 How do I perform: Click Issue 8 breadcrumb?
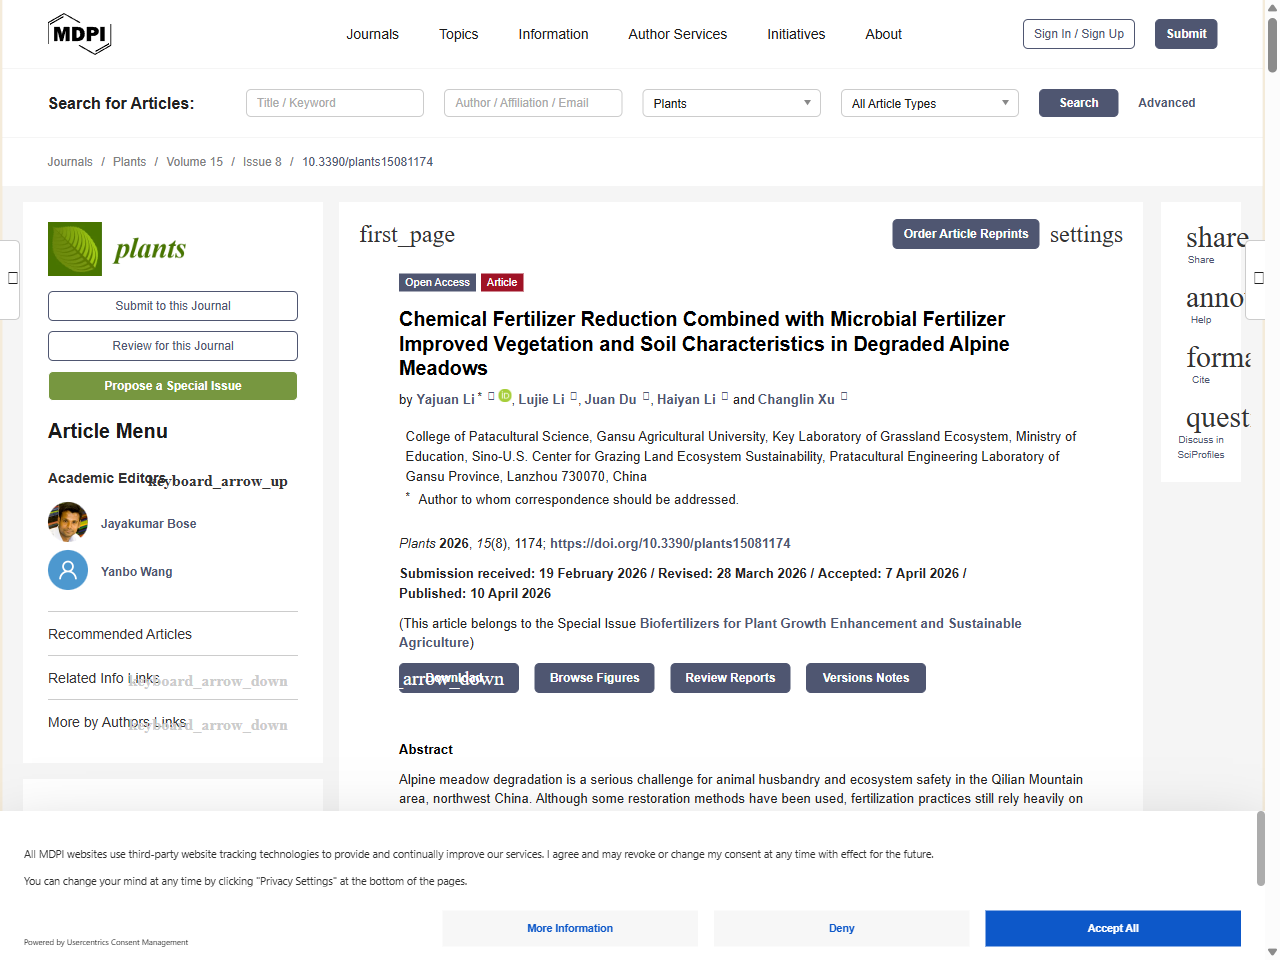[262, 162]
